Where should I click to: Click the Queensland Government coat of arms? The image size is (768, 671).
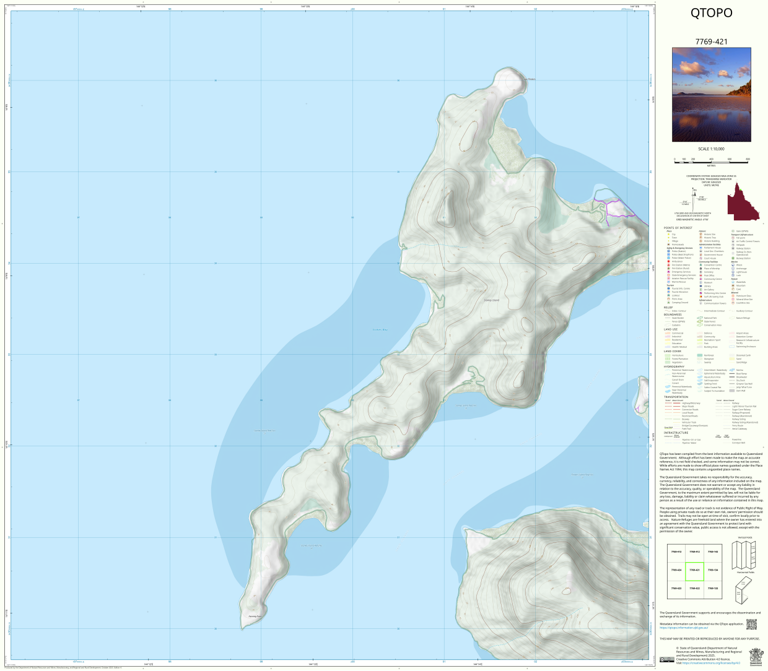757,655
